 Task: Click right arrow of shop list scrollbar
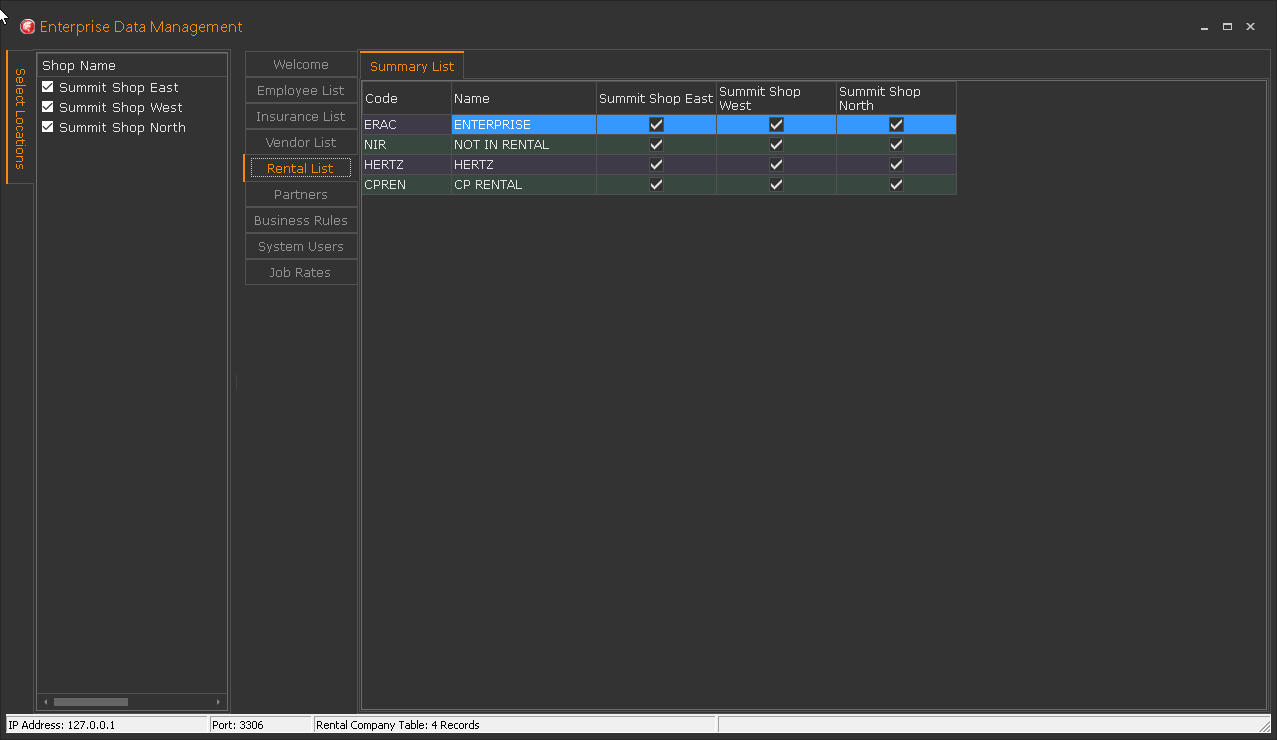coord(219,702)
